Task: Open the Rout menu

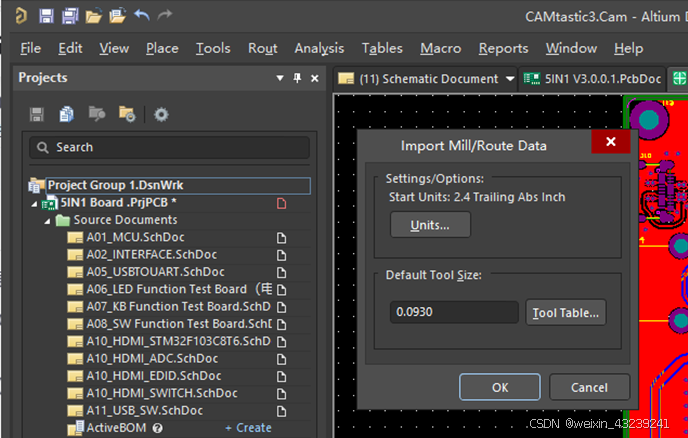Action: click(x=263, y=48)
